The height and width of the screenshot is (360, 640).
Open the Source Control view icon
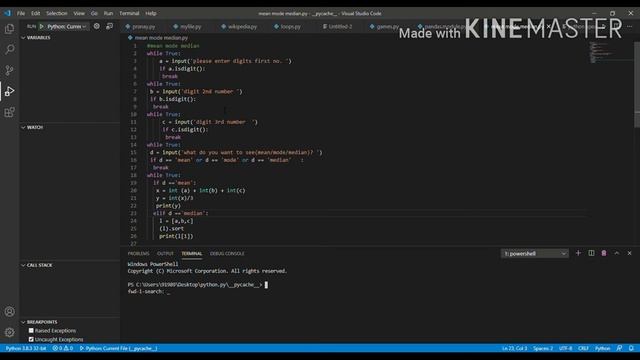[9, 70]
